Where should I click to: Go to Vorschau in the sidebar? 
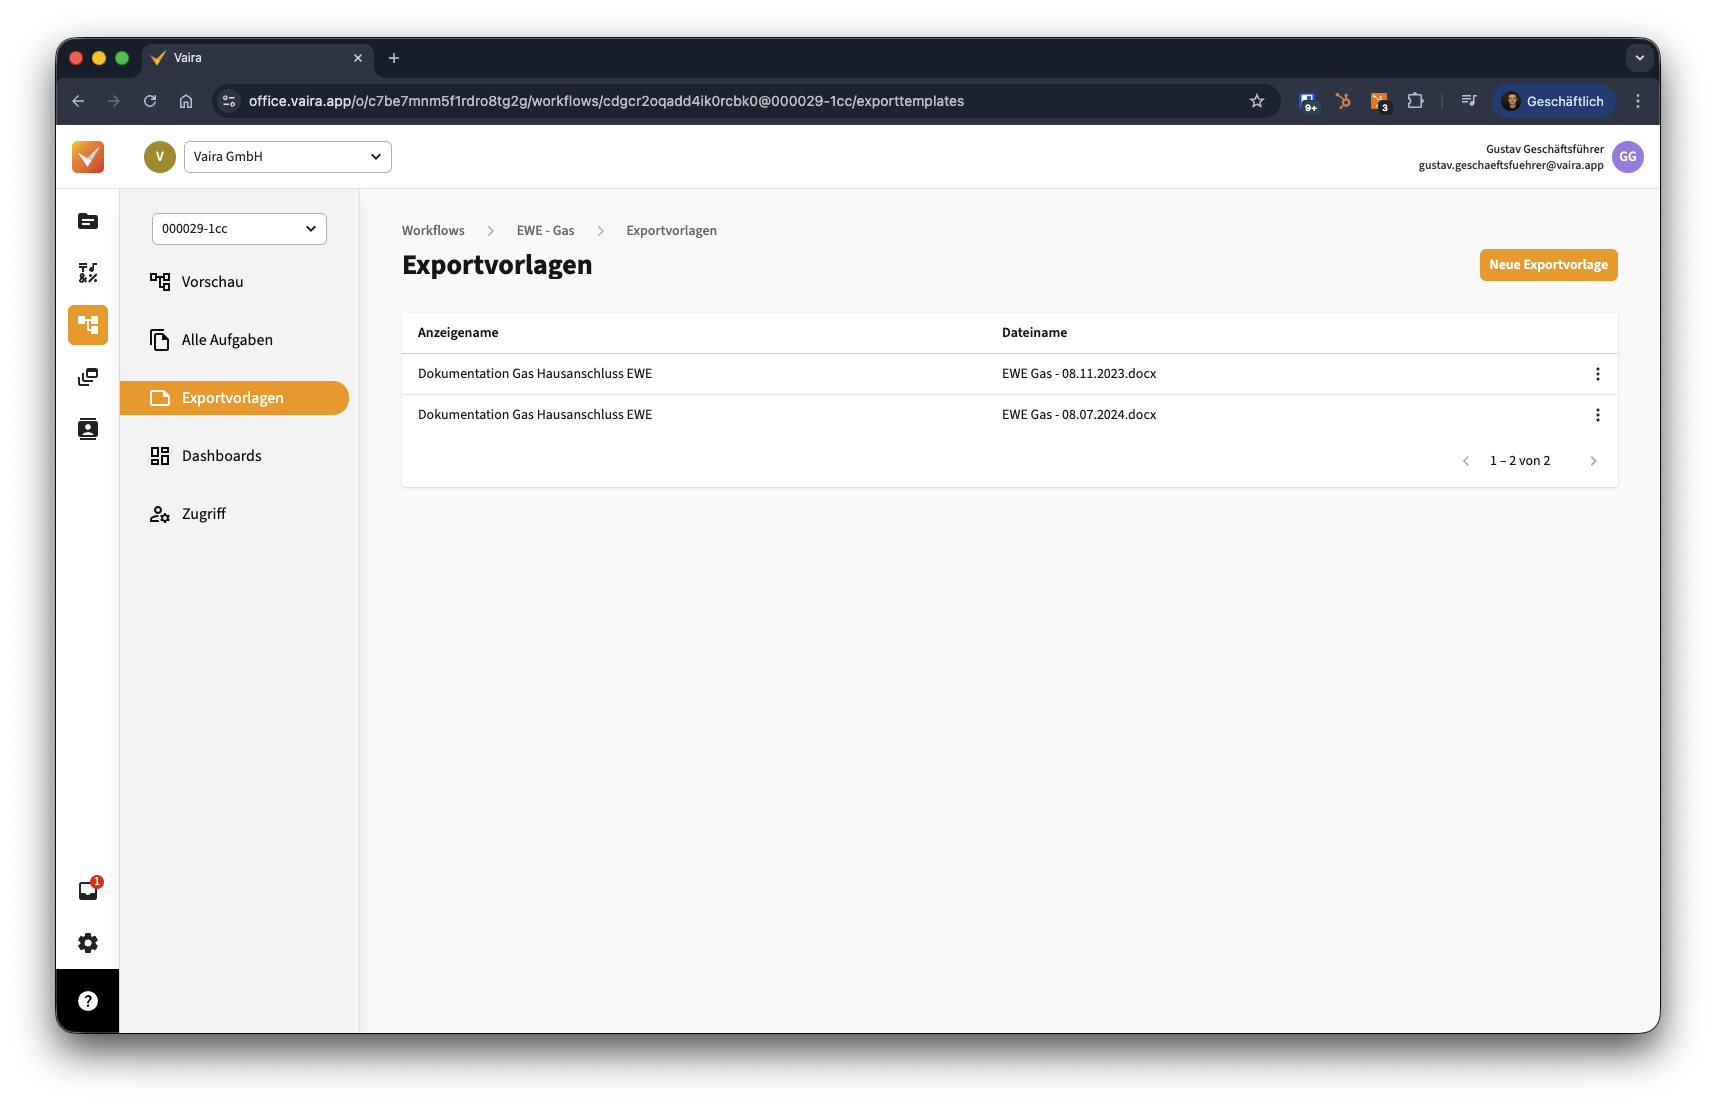point(212,282)
